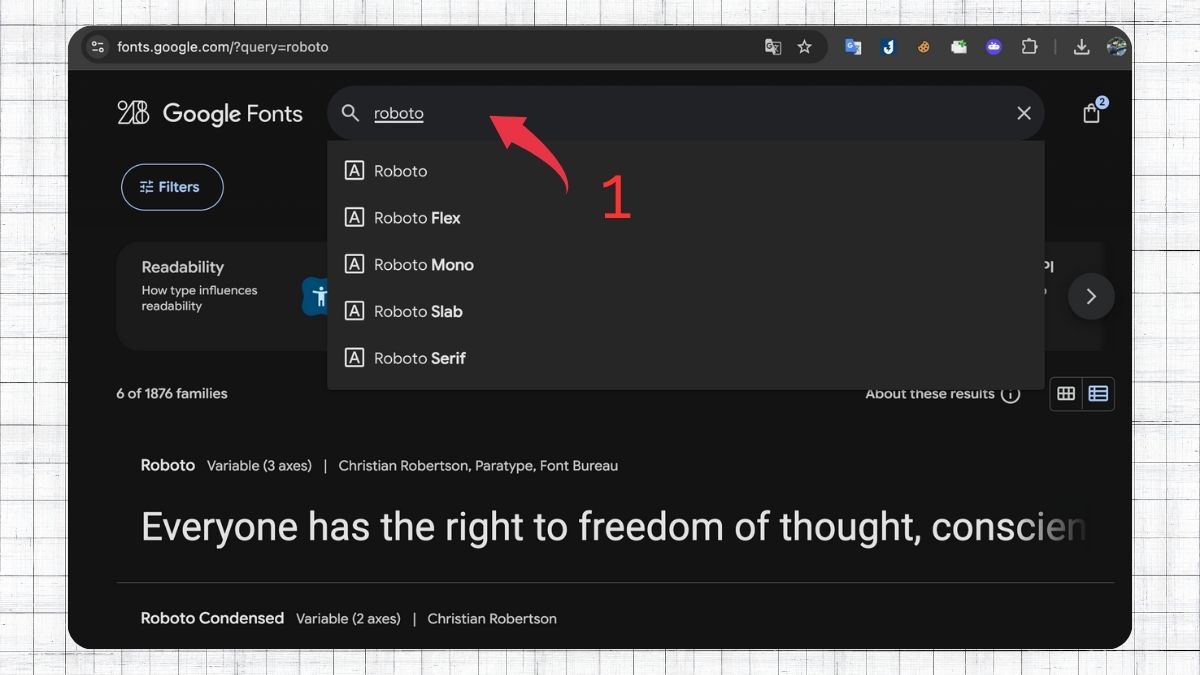Select the Roboto suggestion
Screen dimensions: 1200x675
(x=686, y=171)
